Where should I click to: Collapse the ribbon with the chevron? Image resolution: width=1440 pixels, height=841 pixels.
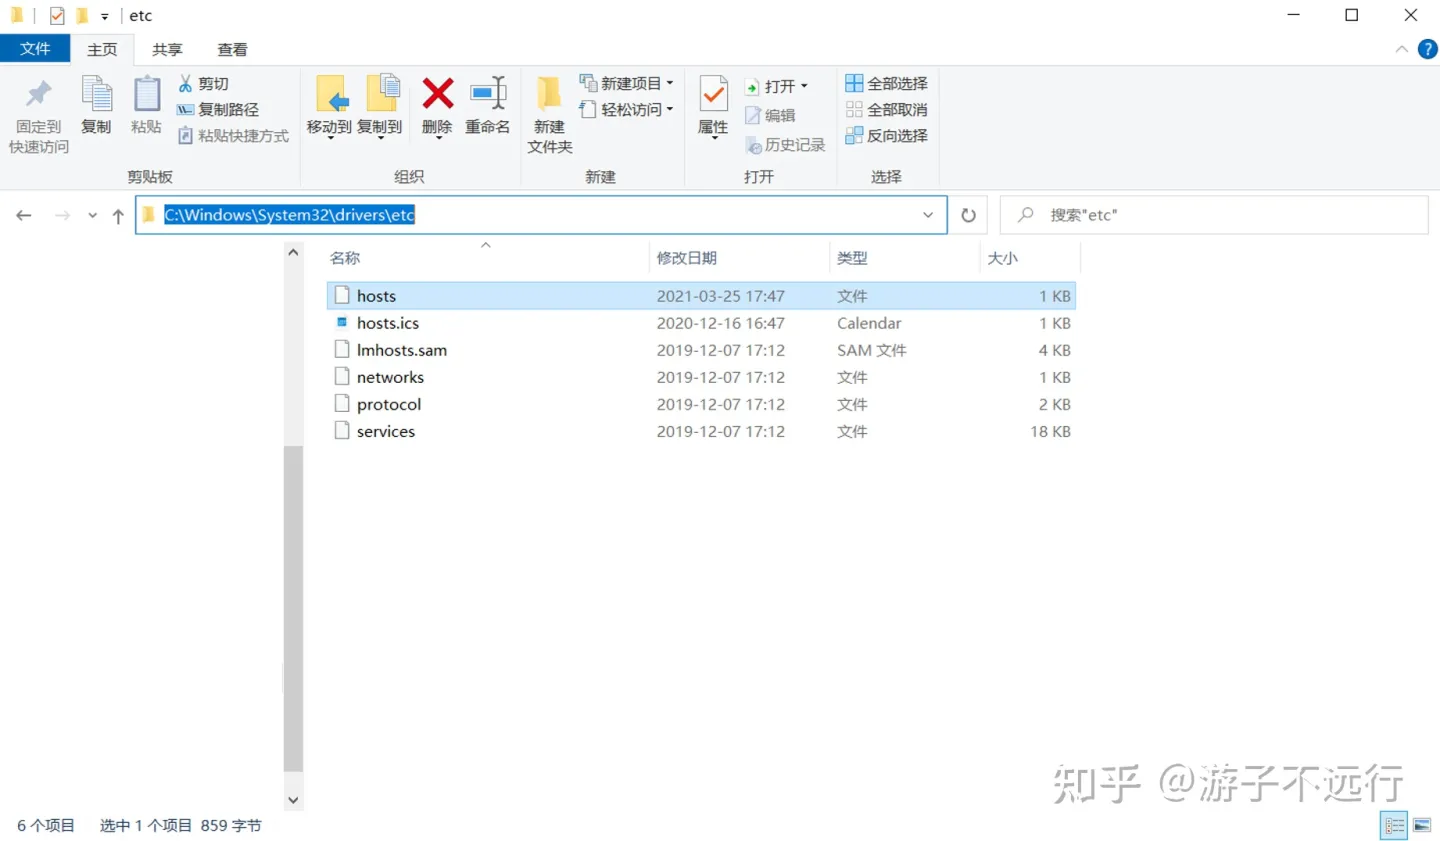click(x=1401, y=49)
